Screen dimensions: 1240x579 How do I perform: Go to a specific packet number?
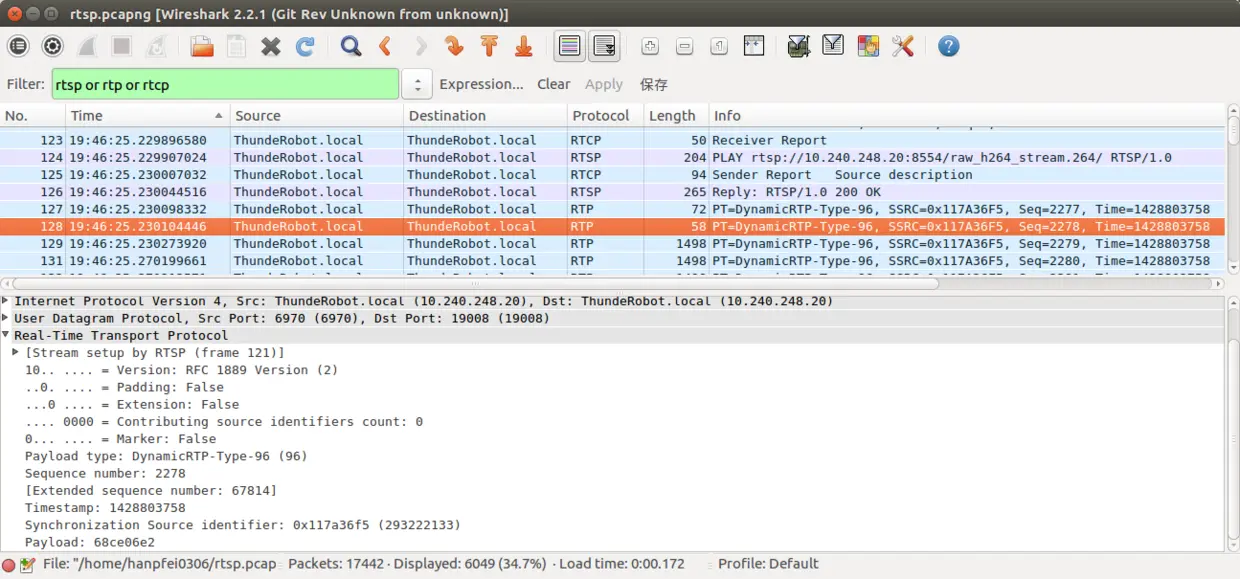point(454,46)
